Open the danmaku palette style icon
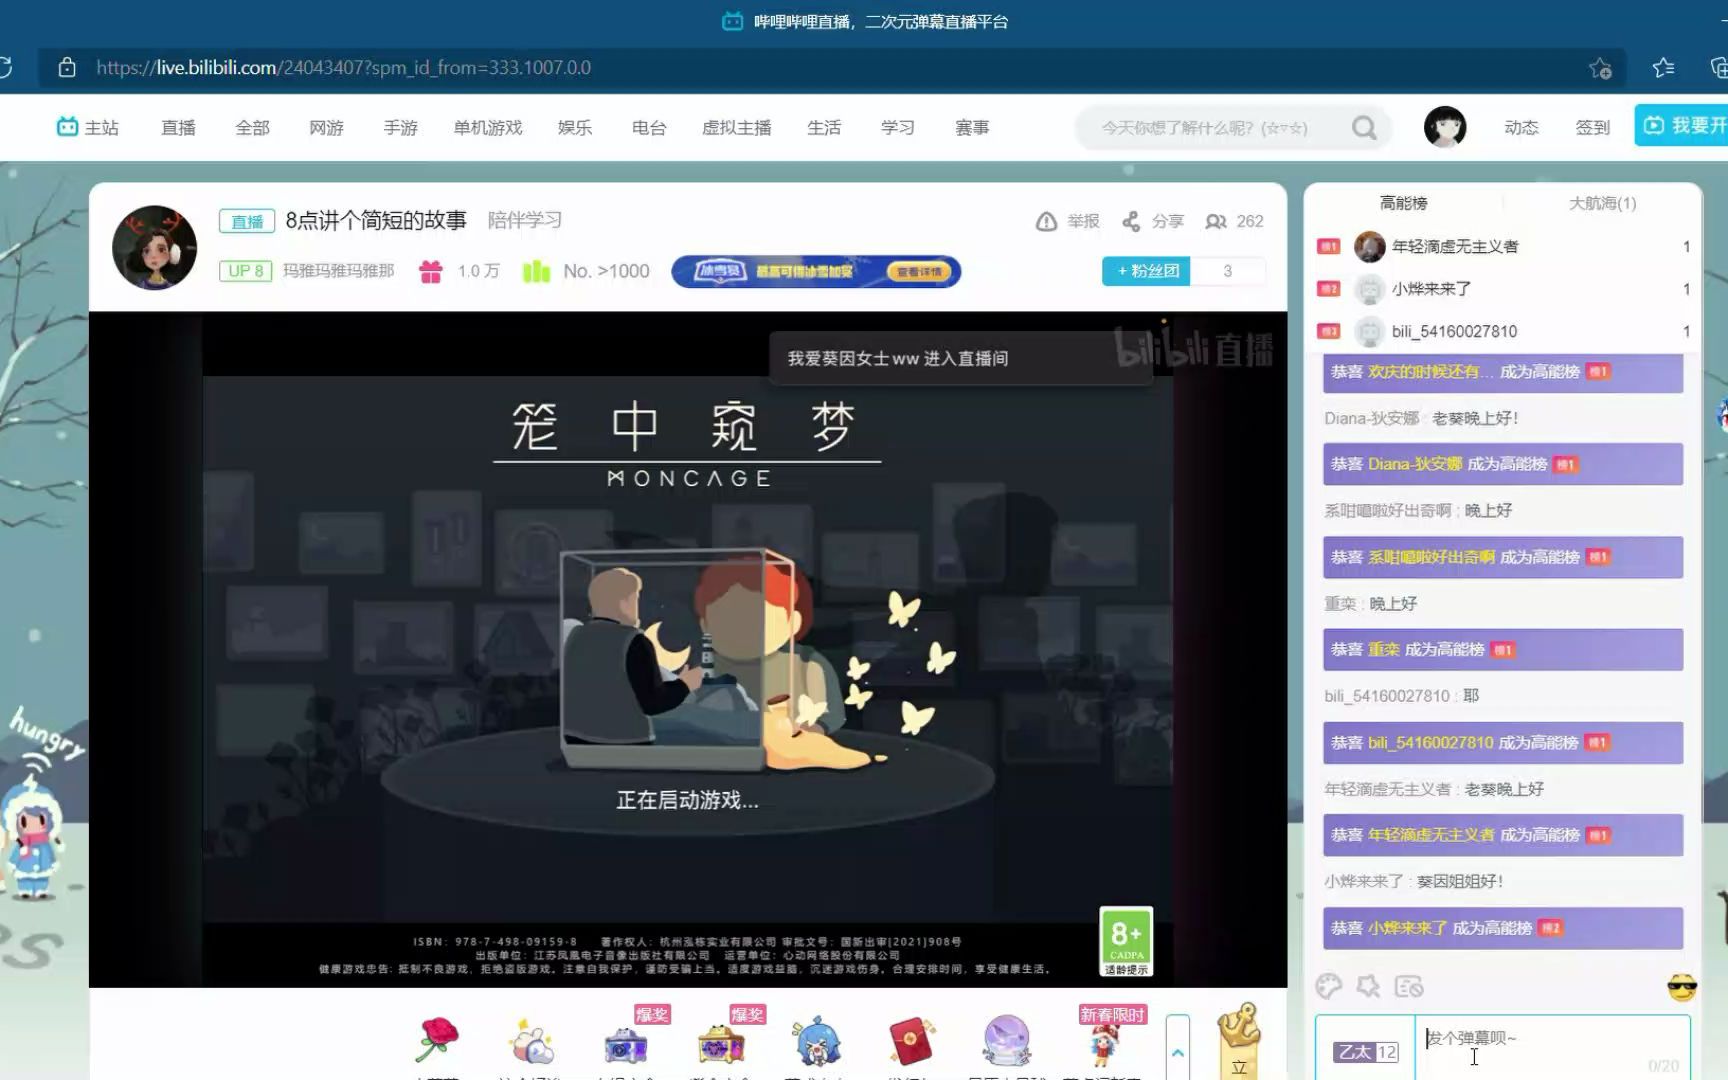 click(1328, 986)
